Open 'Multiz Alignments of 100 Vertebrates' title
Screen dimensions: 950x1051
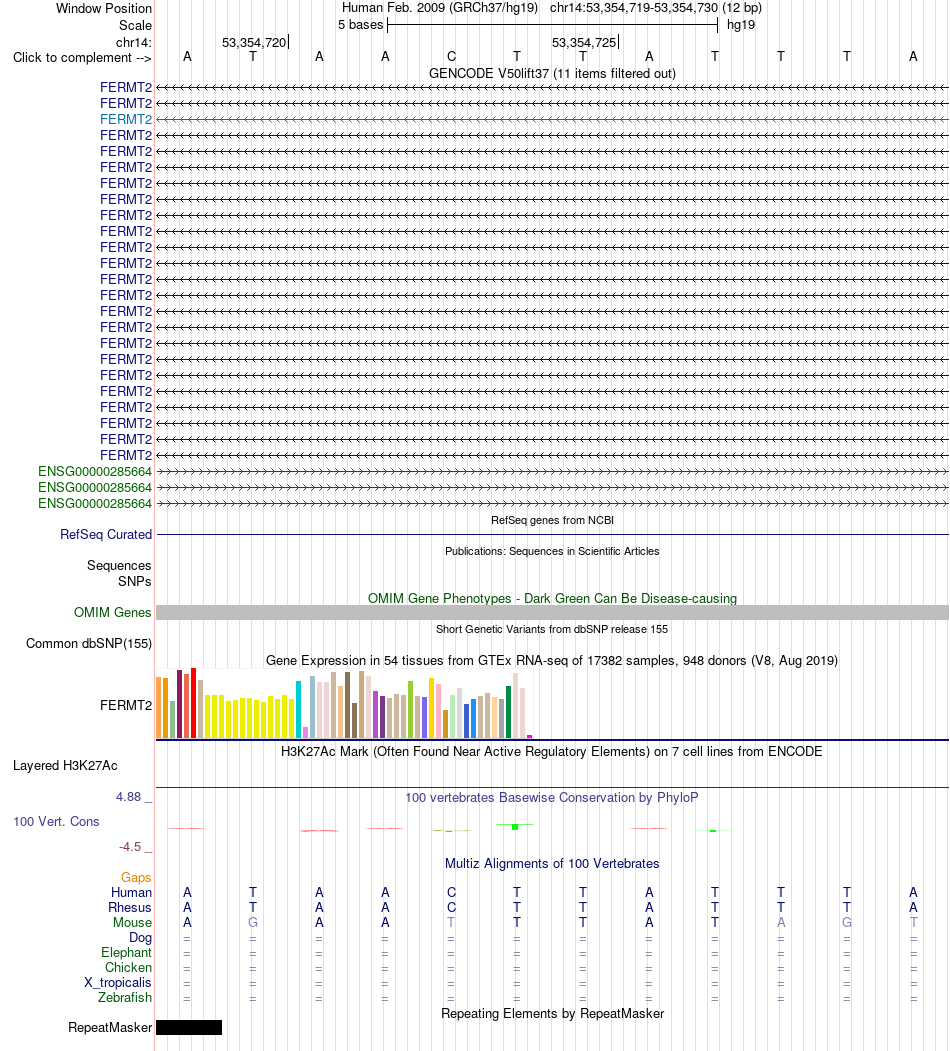pos(552,863)
